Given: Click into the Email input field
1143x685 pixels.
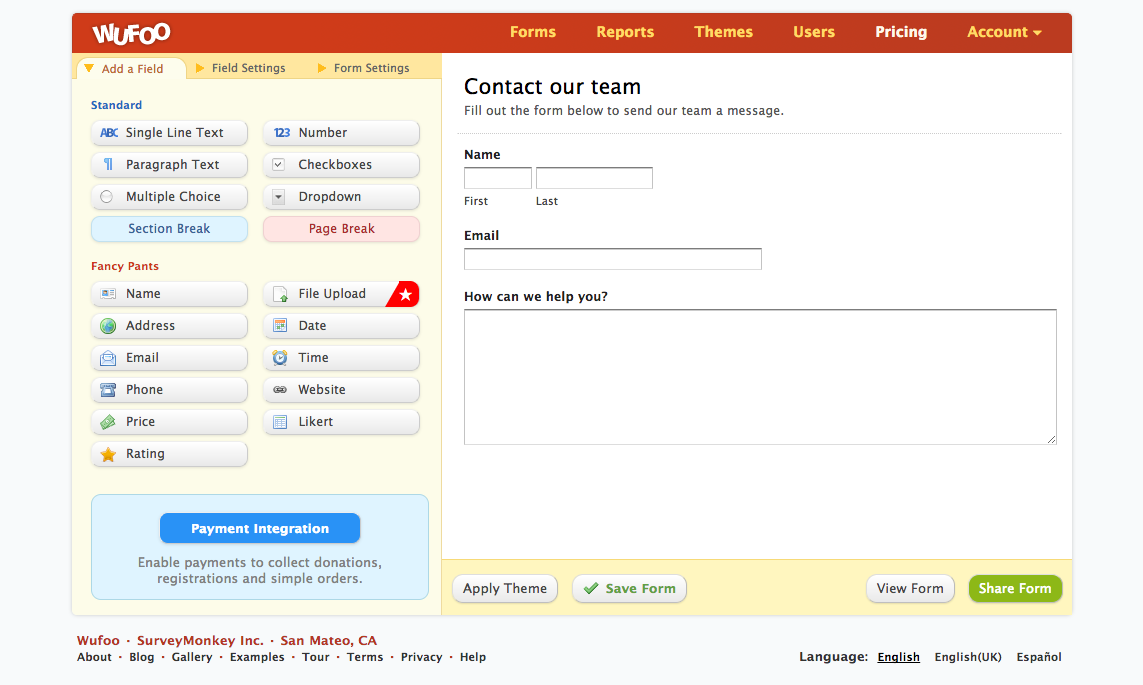Looking at the screenshot, I should (x=613, y=259).
